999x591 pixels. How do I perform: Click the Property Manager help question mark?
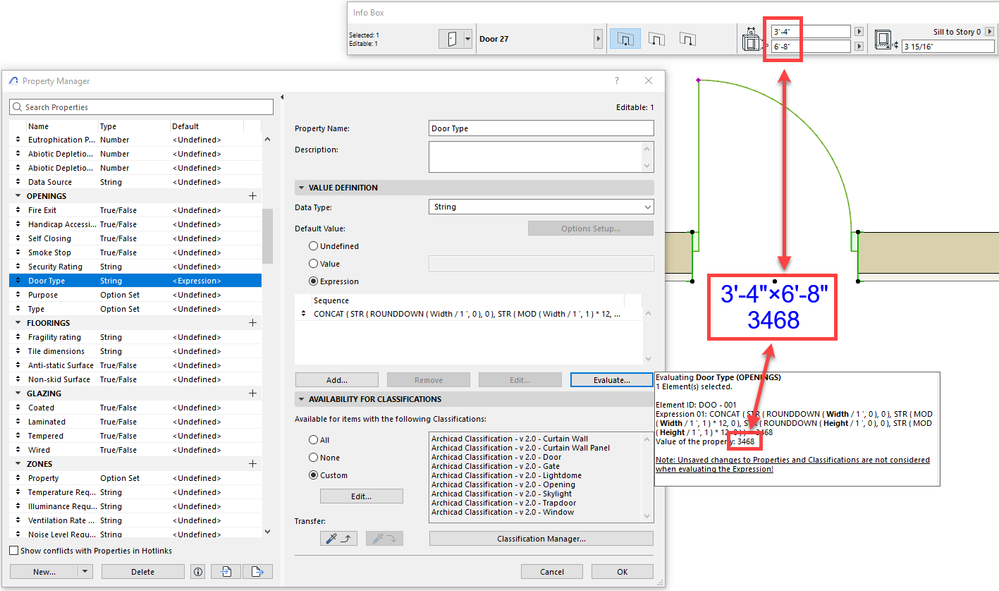[616, 81]
